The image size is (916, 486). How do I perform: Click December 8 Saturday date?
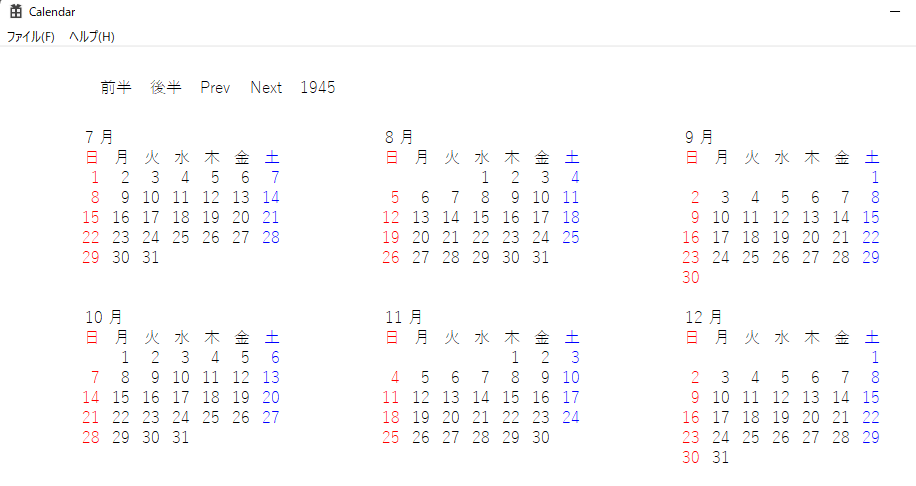click(875, 377)
